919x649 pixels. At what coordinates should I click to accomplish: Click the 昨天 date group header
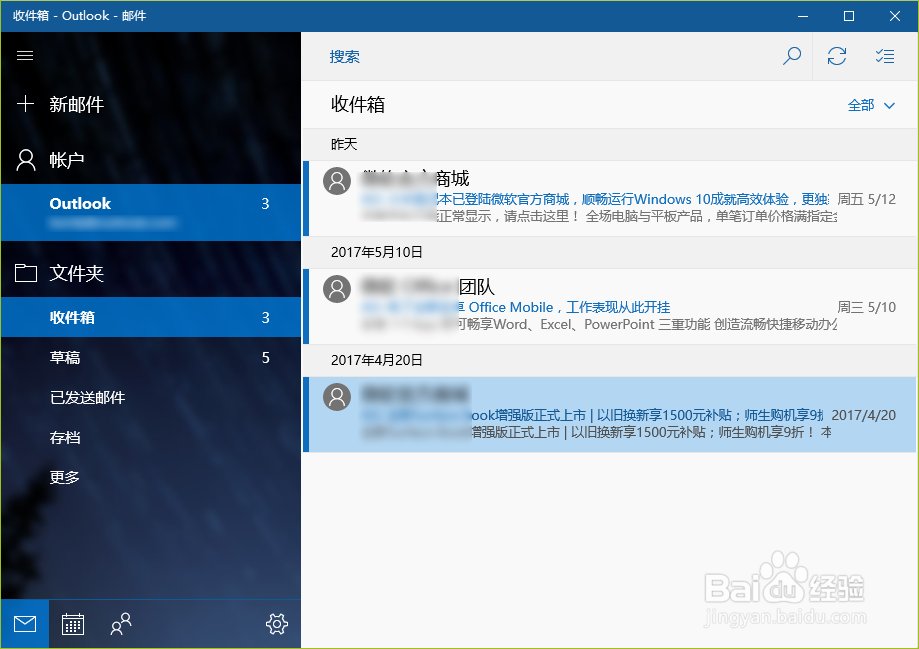(x=610, y=144)
